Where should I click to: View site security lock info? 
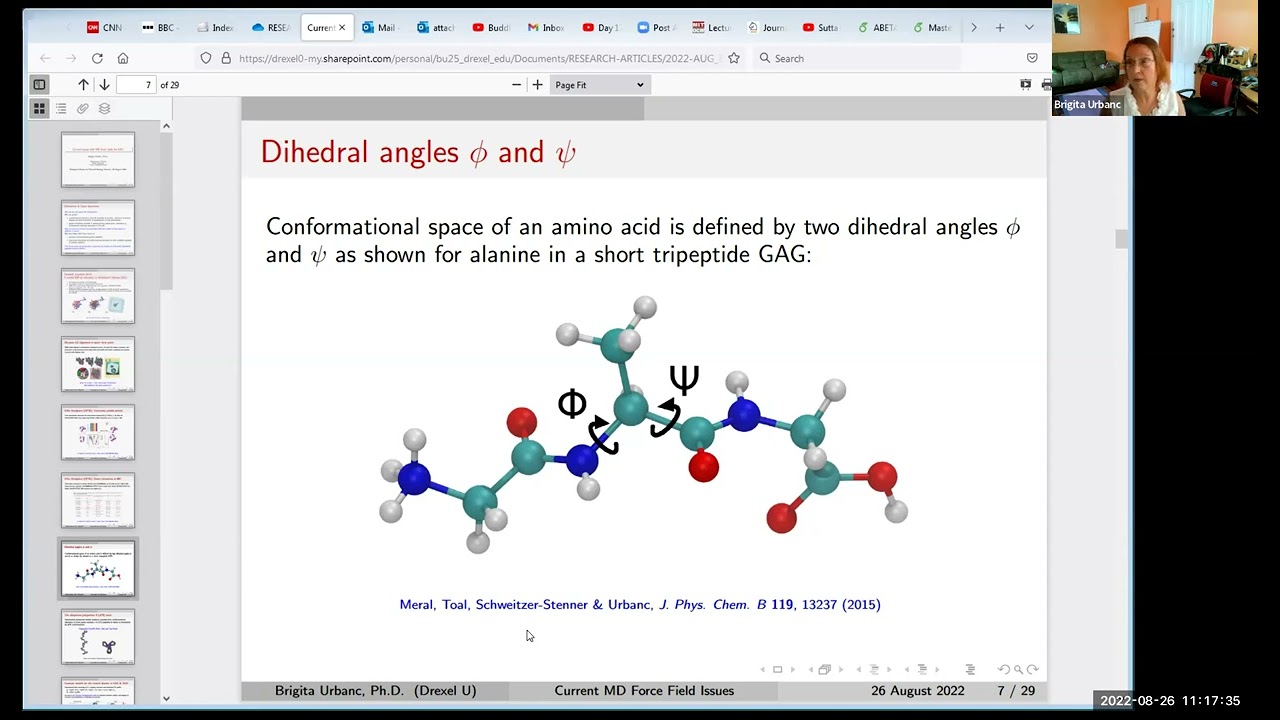226,58
